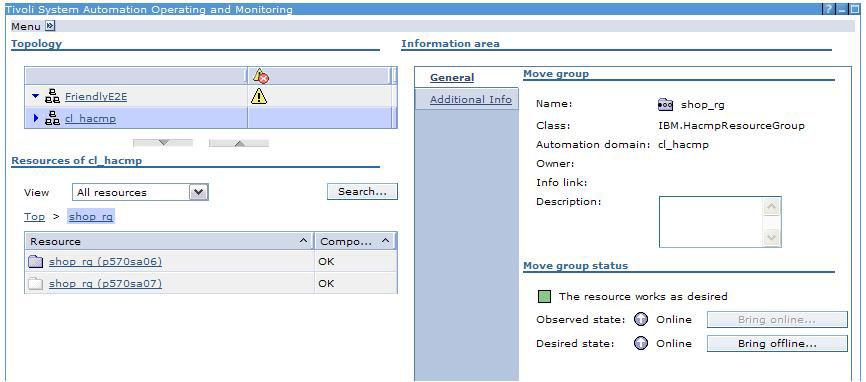Click folder icon of shop_rg (p570sa06)
Viewport: 866px width, 382px height.
click(x=35, y=262)
